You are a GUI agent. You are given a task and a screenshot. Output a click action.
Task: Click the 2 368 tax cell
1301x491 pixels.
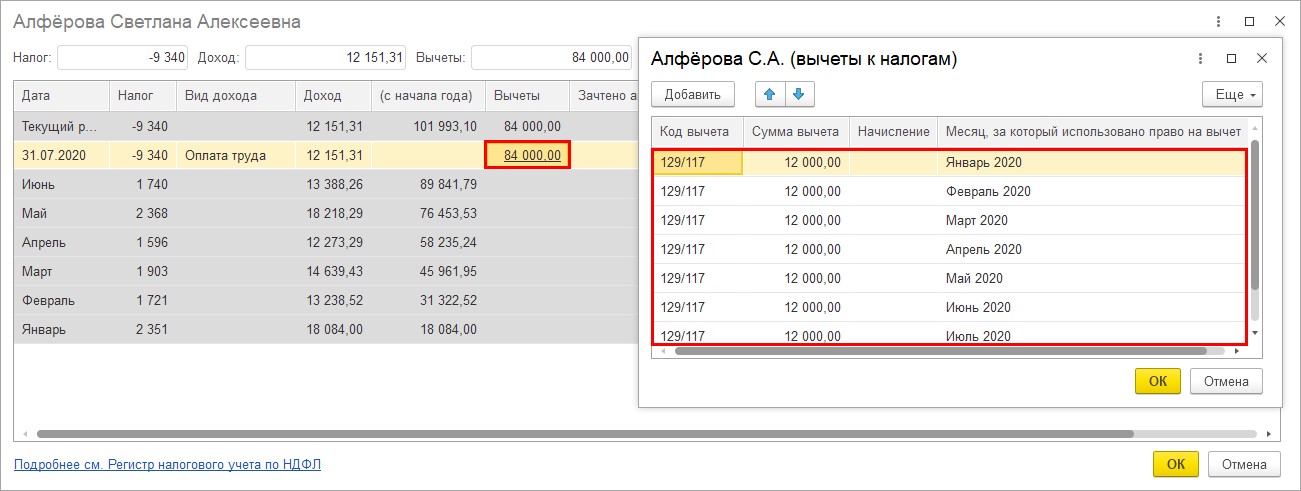(142, 213)
